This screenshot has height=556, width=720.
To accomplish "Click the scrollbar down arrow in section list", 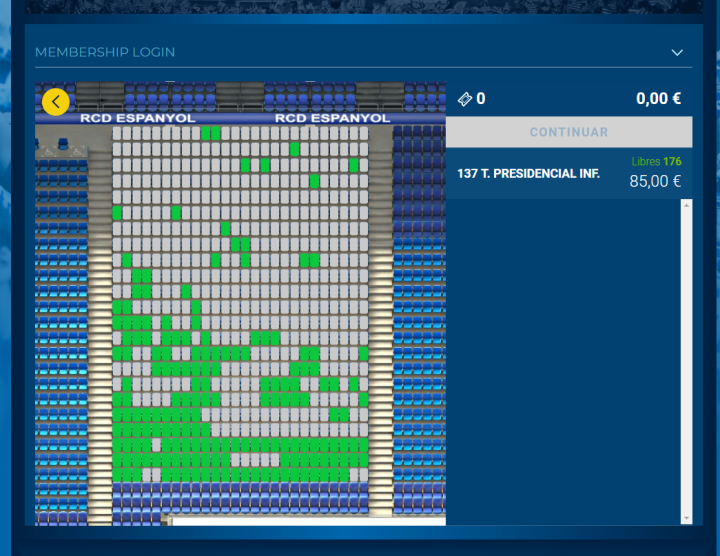I will click(x=685, y=517).
